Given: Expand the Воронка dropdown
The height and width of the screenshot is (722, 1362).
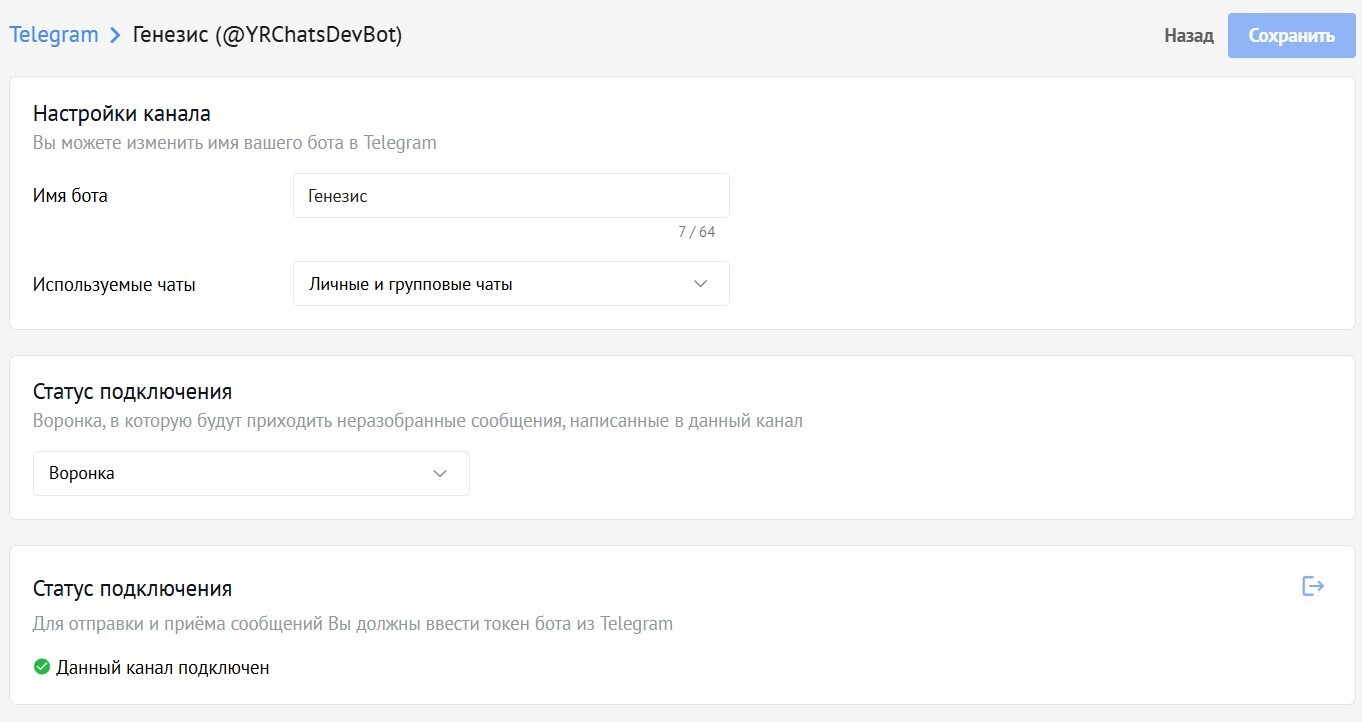Looking at the screenshot, I should 251,473.
